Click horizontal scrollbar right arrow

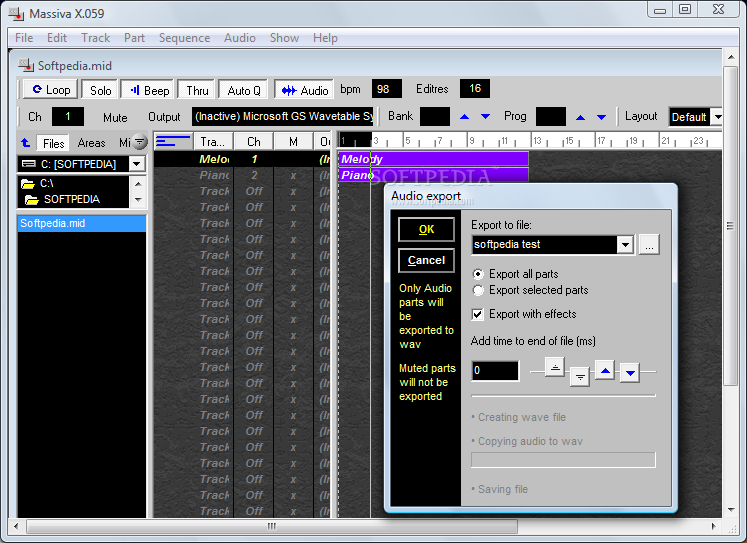tap(713, 526)
